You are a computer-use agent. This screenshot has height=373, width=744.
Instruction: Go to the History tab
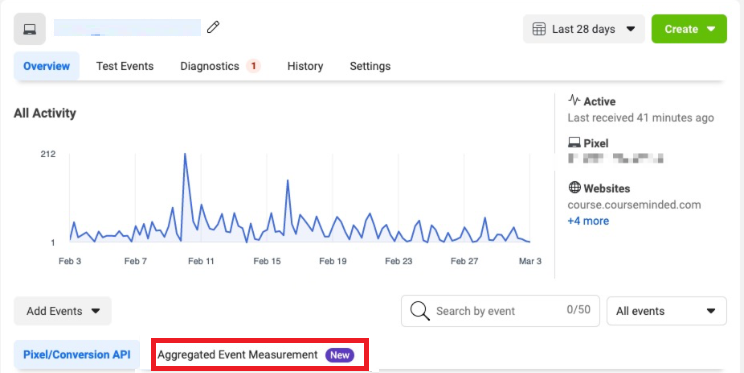click(x=305, y=66)
